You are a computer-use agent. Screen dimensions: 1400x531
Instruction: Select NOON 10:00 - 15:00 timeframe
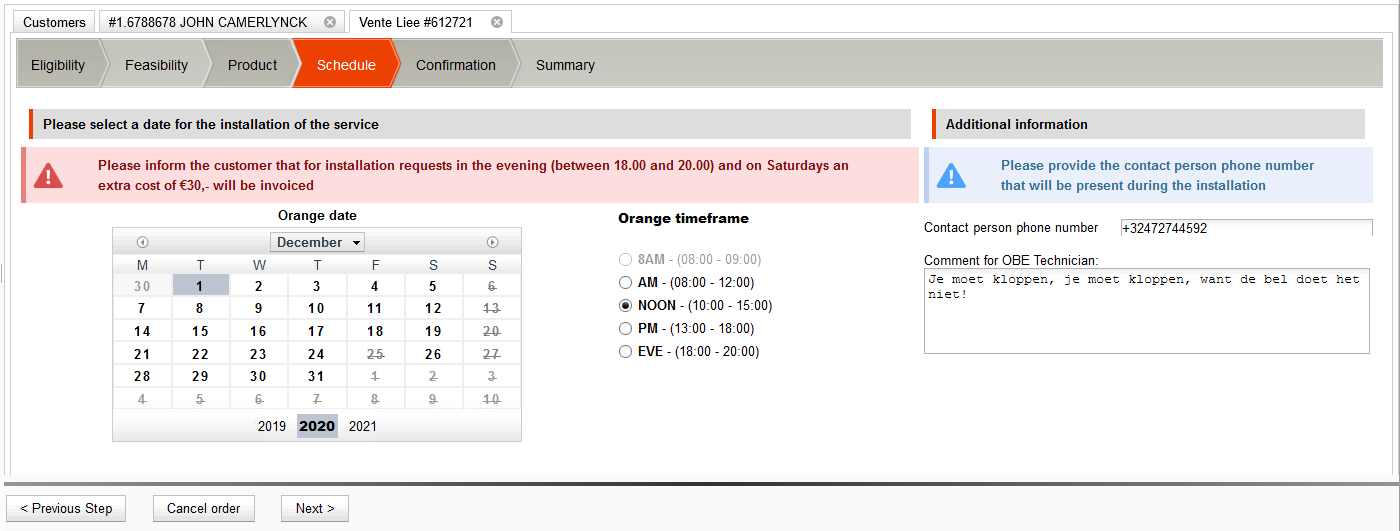pos(626,306)
